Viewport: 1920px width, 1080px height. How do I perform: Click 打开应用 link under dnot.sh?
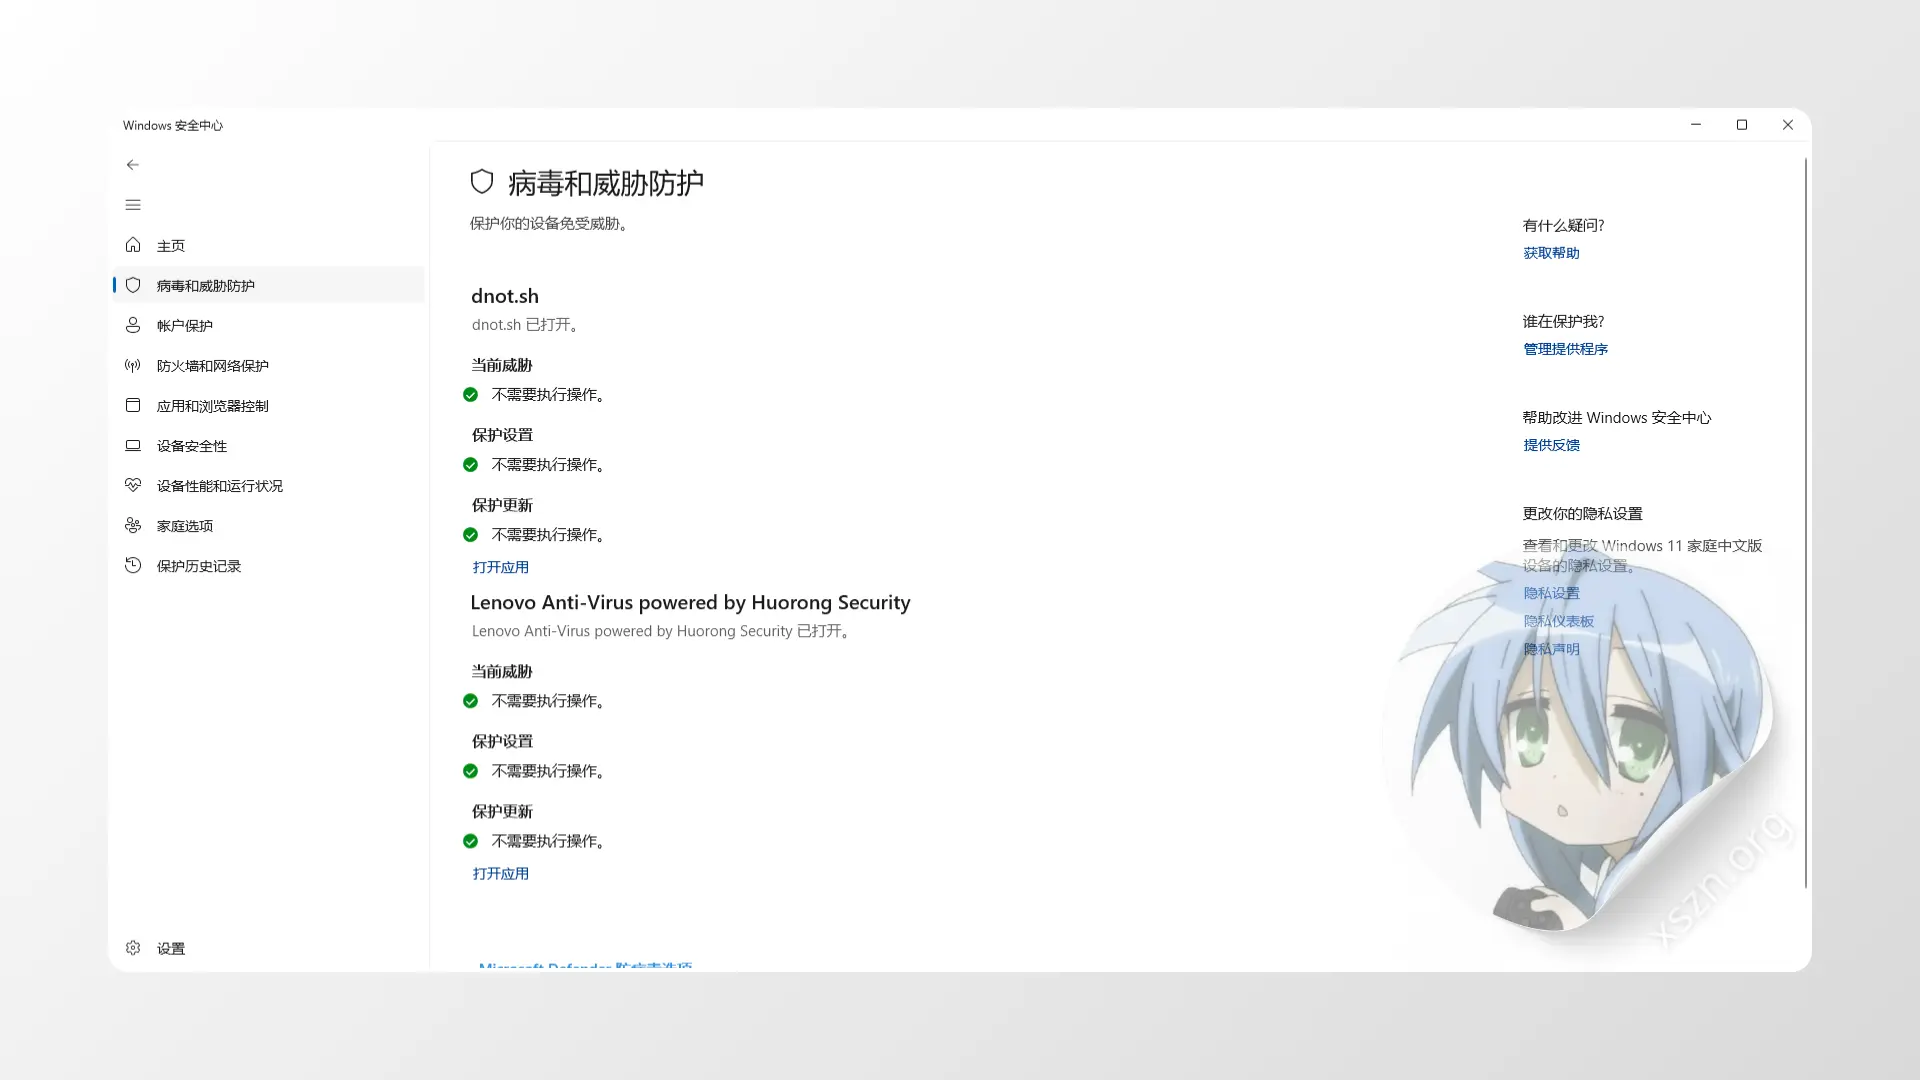501,567
